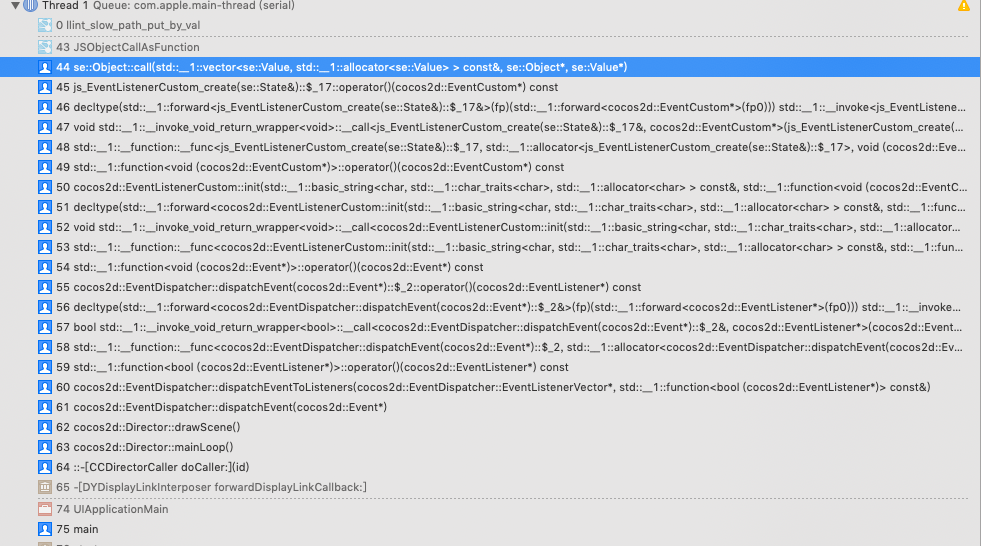Click the user-code icon of frame 55
Viewport: 987px width, 546px height.
(45, 288)
